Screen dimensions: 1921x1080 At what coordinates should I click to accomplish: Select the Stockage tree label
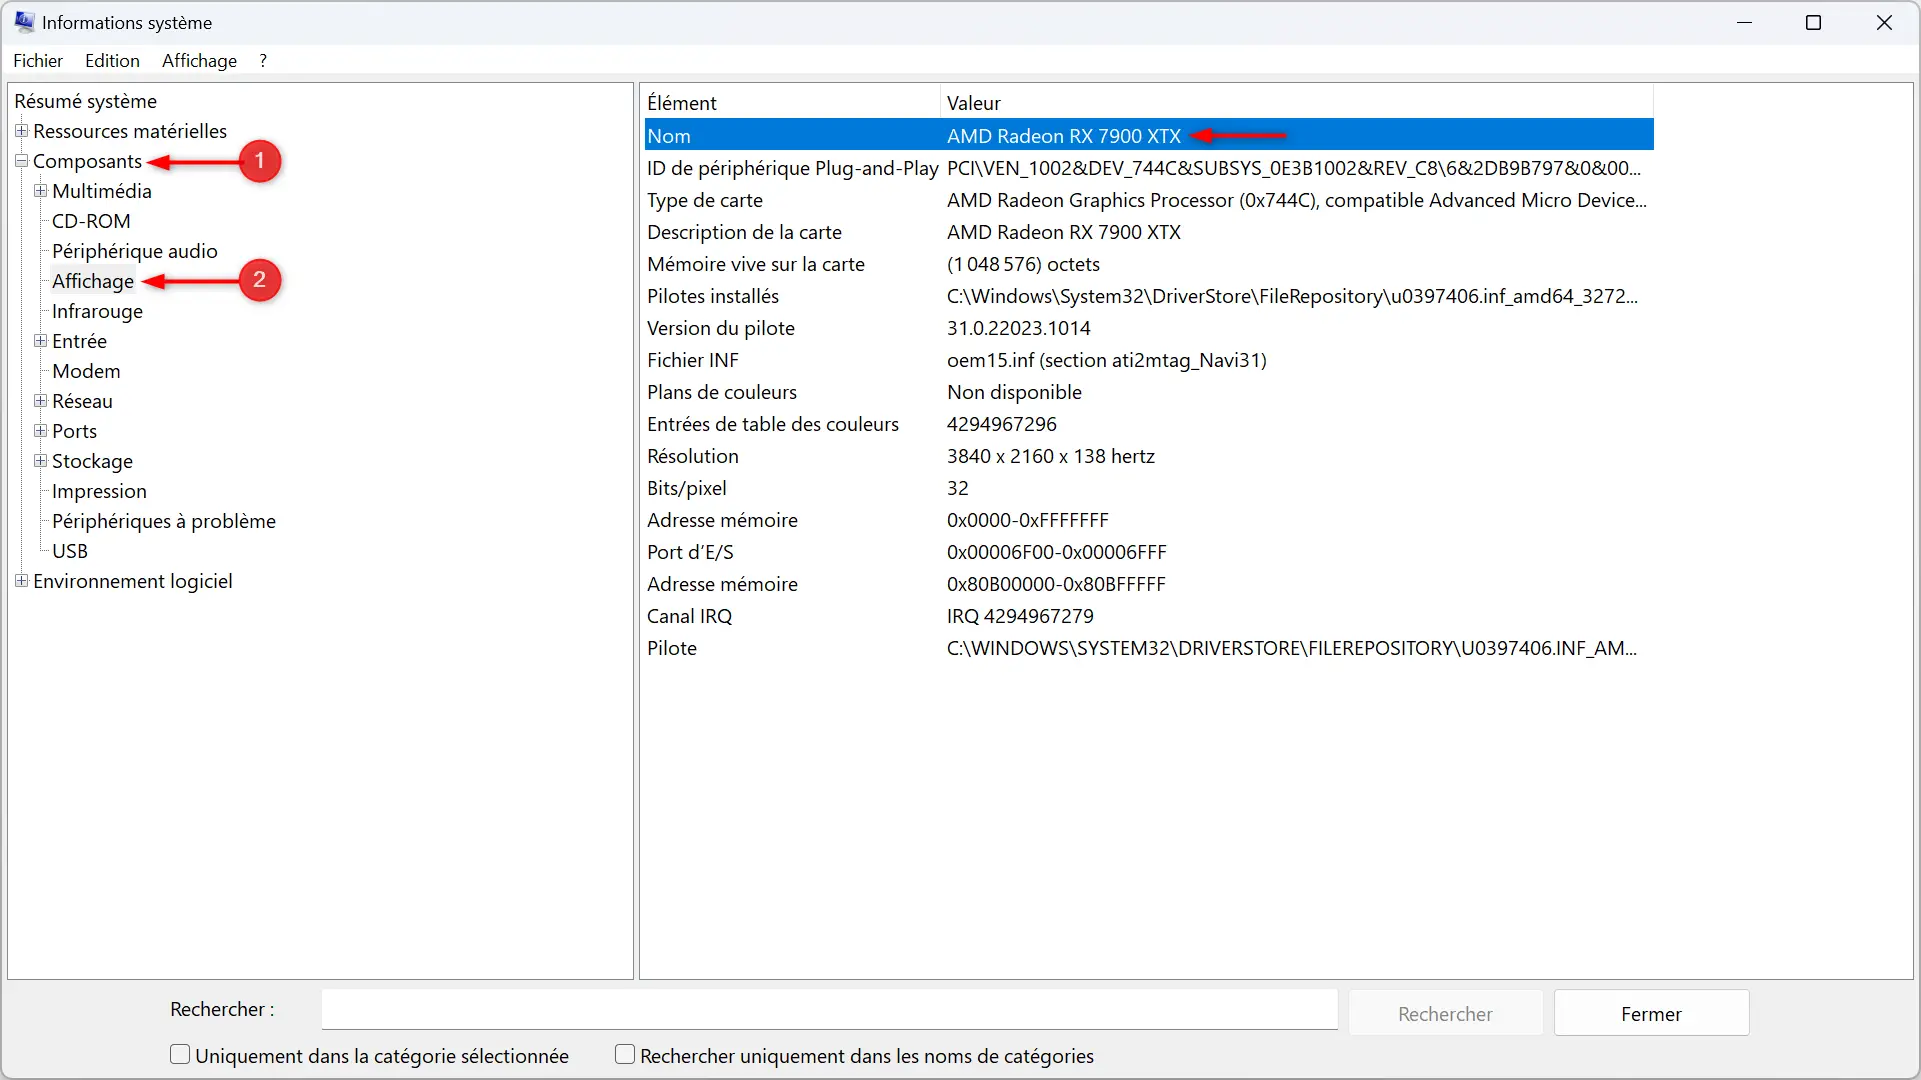[x=92, y=461]
